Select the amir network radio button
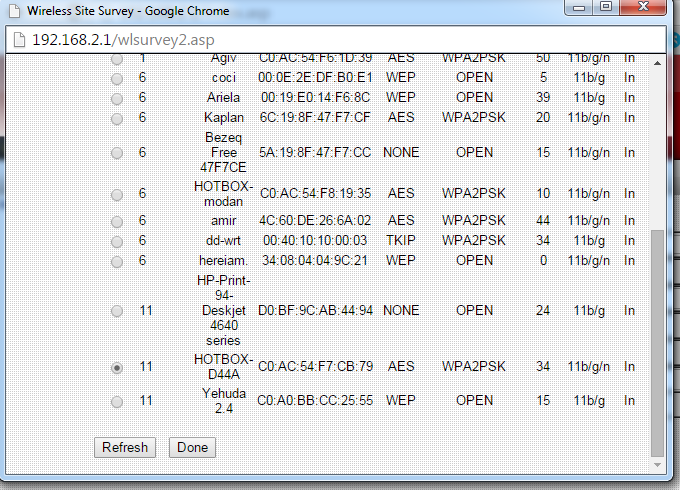Screen dimensions: 680x490 tap(117, 221)
